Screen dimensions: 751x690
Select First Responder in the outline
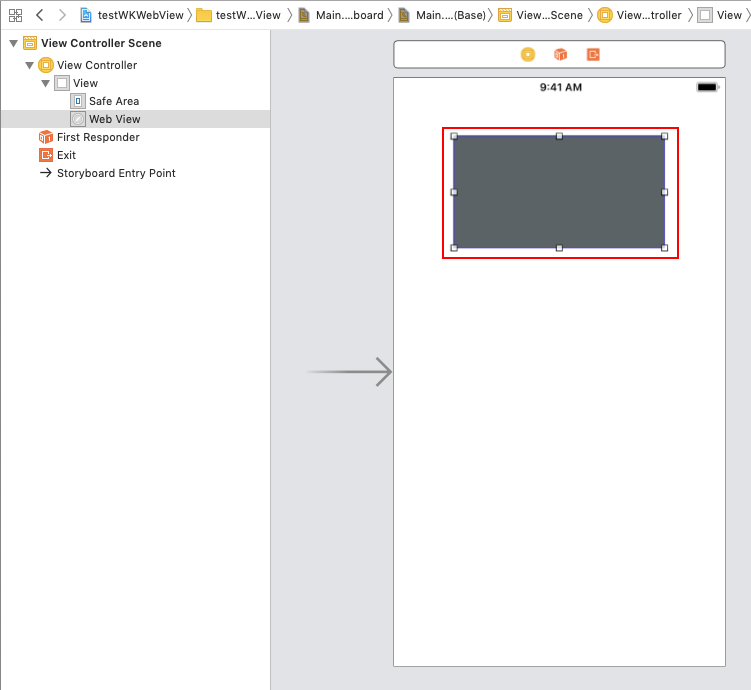coord(136,137)
